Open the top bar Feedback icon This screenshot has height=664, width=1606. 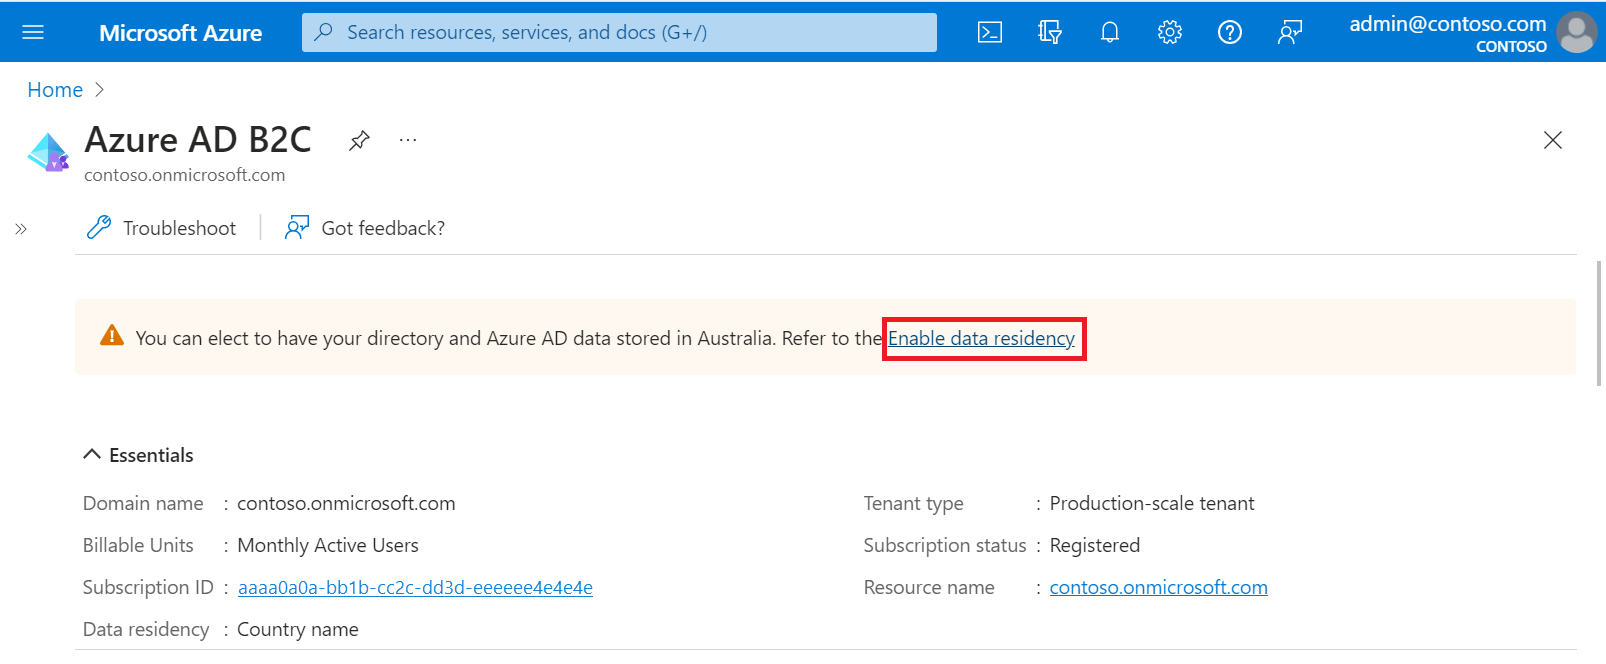(1289, 32)
